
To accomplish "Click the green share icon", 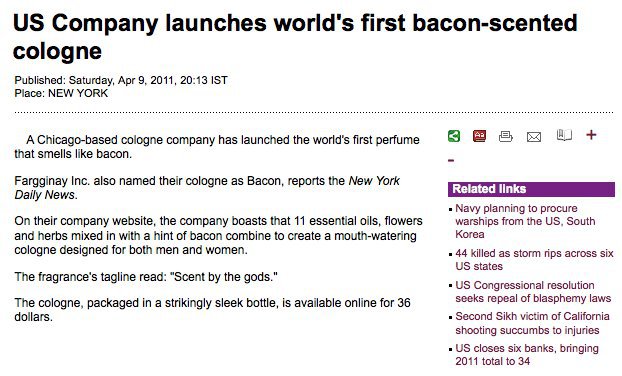I will (x=454, y=136).
